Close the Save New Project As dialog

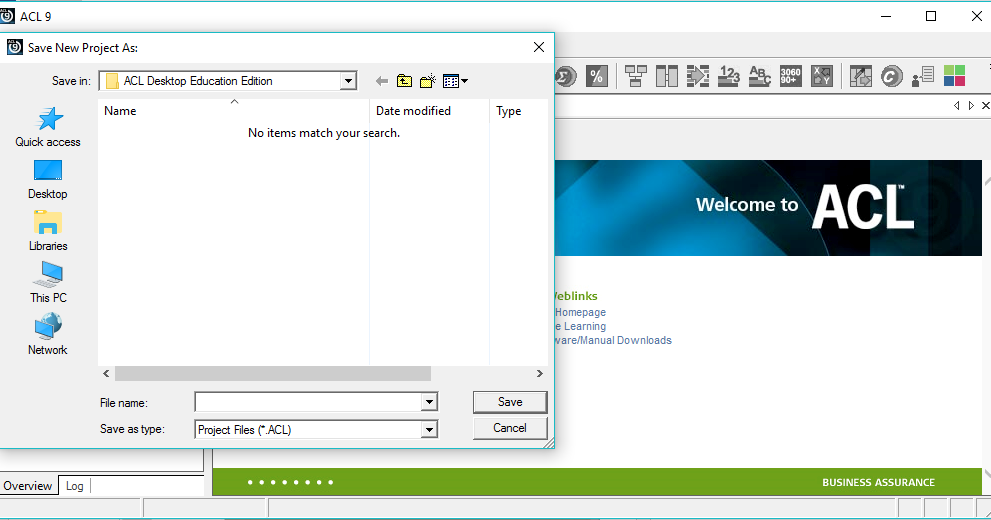coord(538,47)
